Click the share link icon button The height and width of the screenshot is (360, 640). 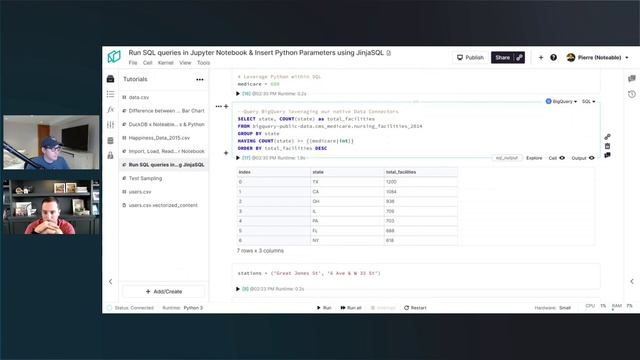[519, 58]
